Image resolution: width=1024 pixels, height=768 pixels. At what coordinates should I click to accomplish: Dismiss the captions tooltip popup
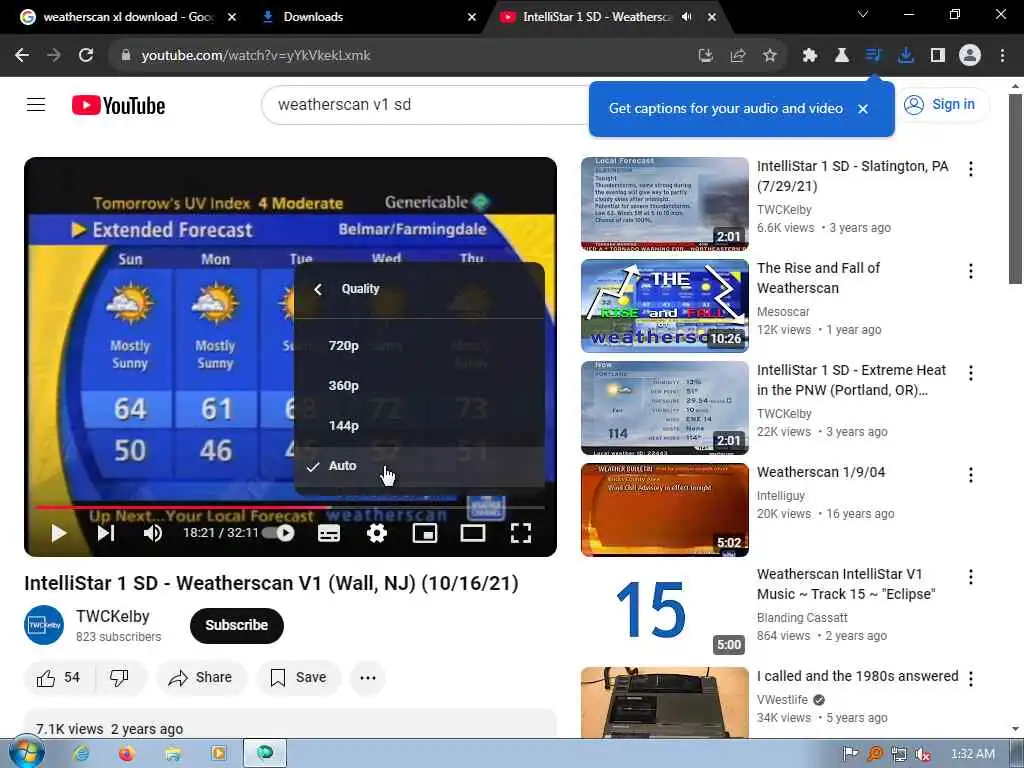(863, 109)
